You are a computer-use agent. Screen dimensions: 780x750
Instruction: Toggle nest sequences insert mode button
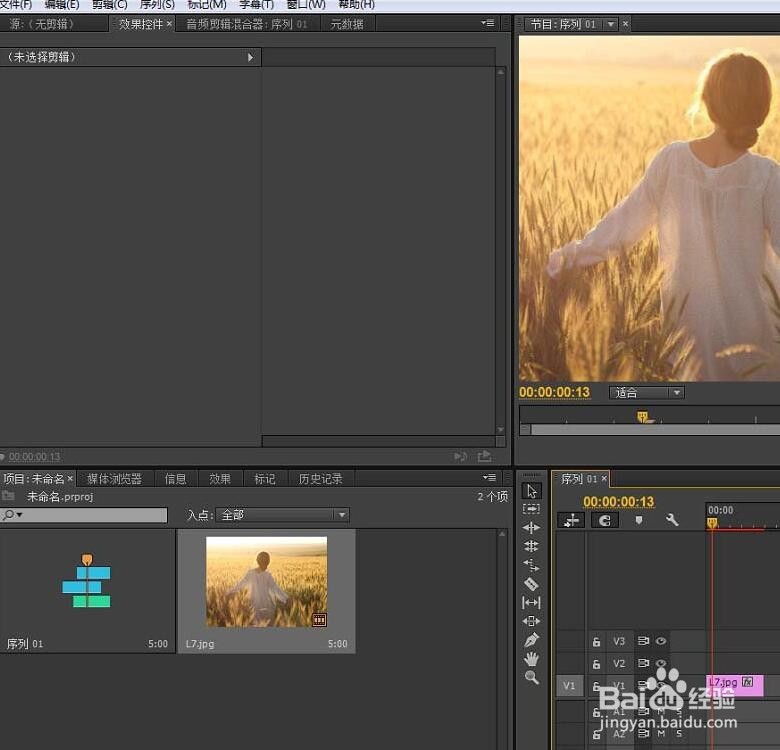571,520
